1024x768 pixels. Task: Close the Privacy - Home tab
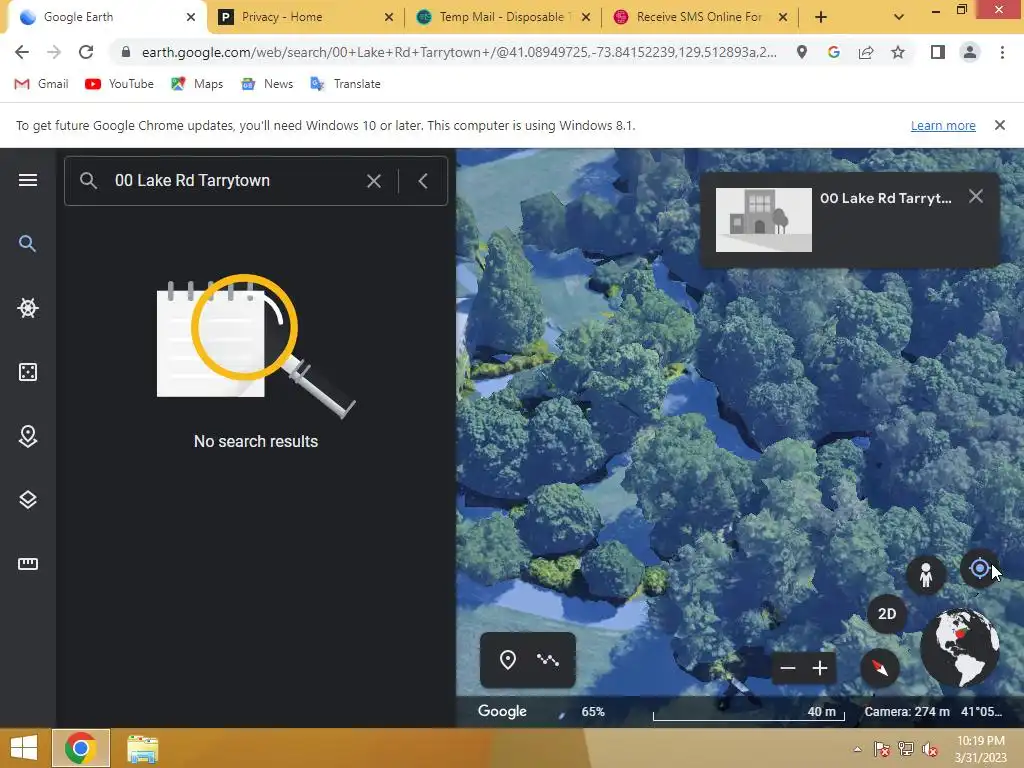pyautogui.click(x=389, y=18)
